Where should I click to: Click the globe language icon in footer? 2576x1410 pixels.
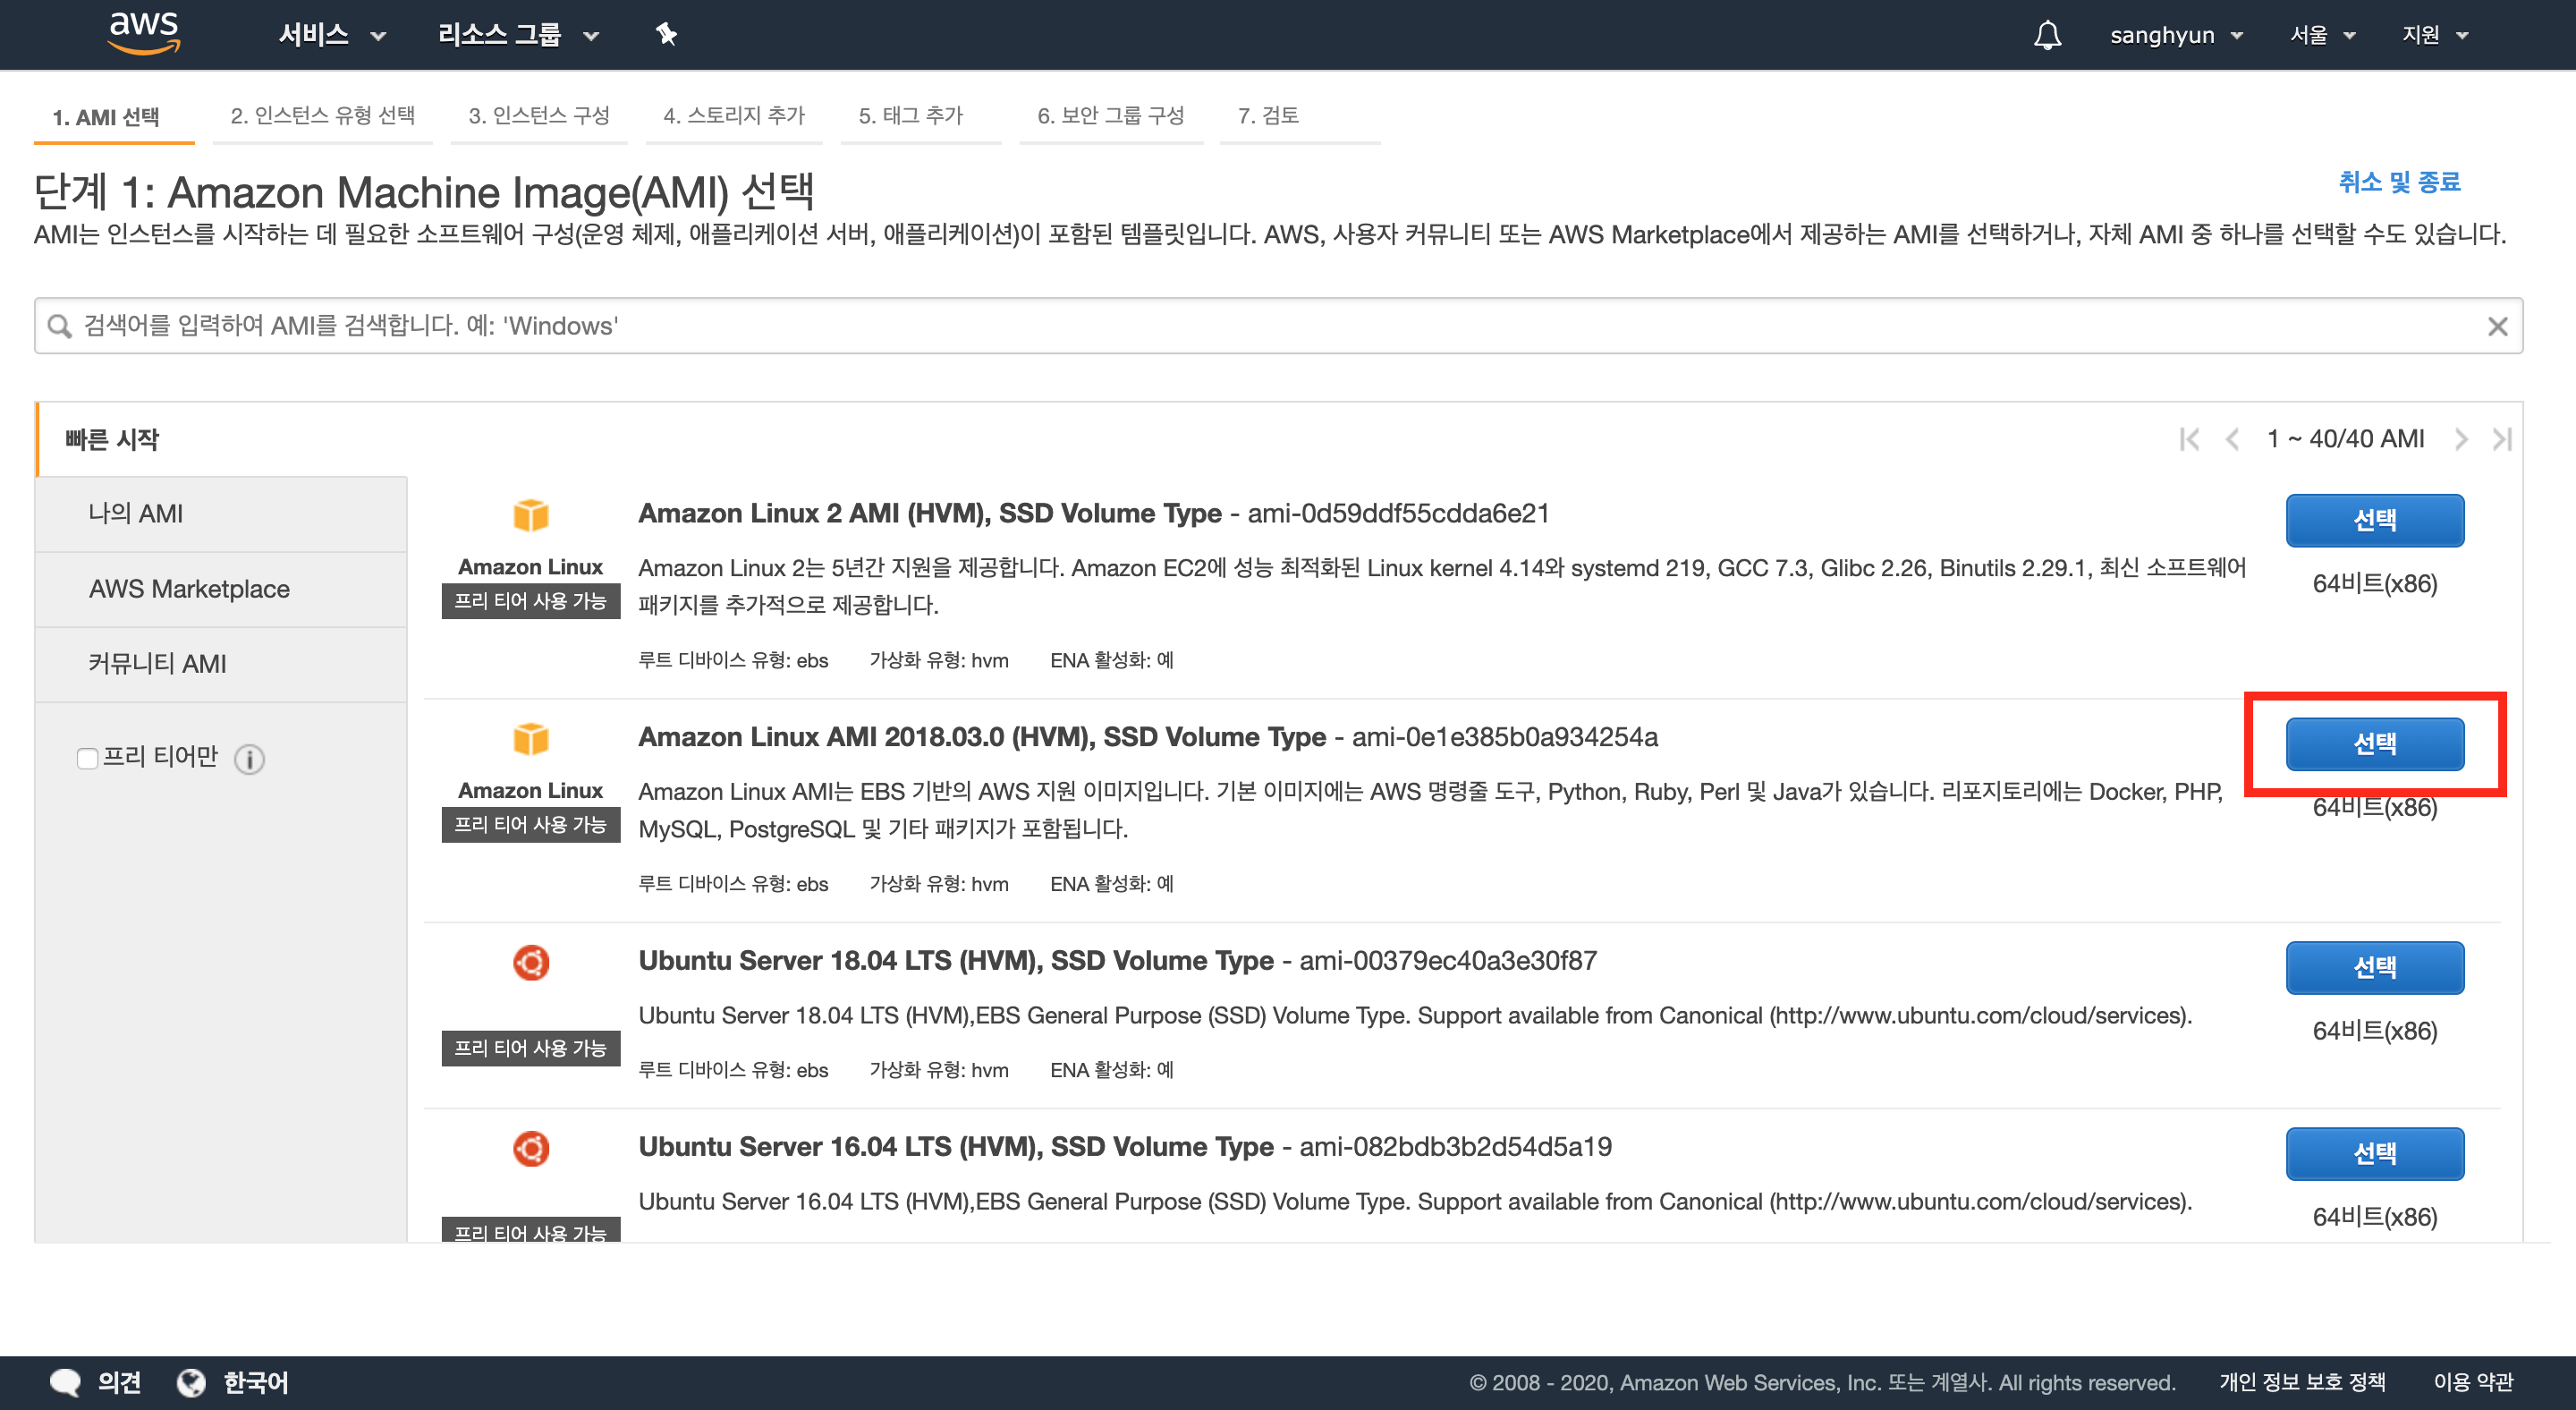pyautogui.click(x=191, y=1382)
